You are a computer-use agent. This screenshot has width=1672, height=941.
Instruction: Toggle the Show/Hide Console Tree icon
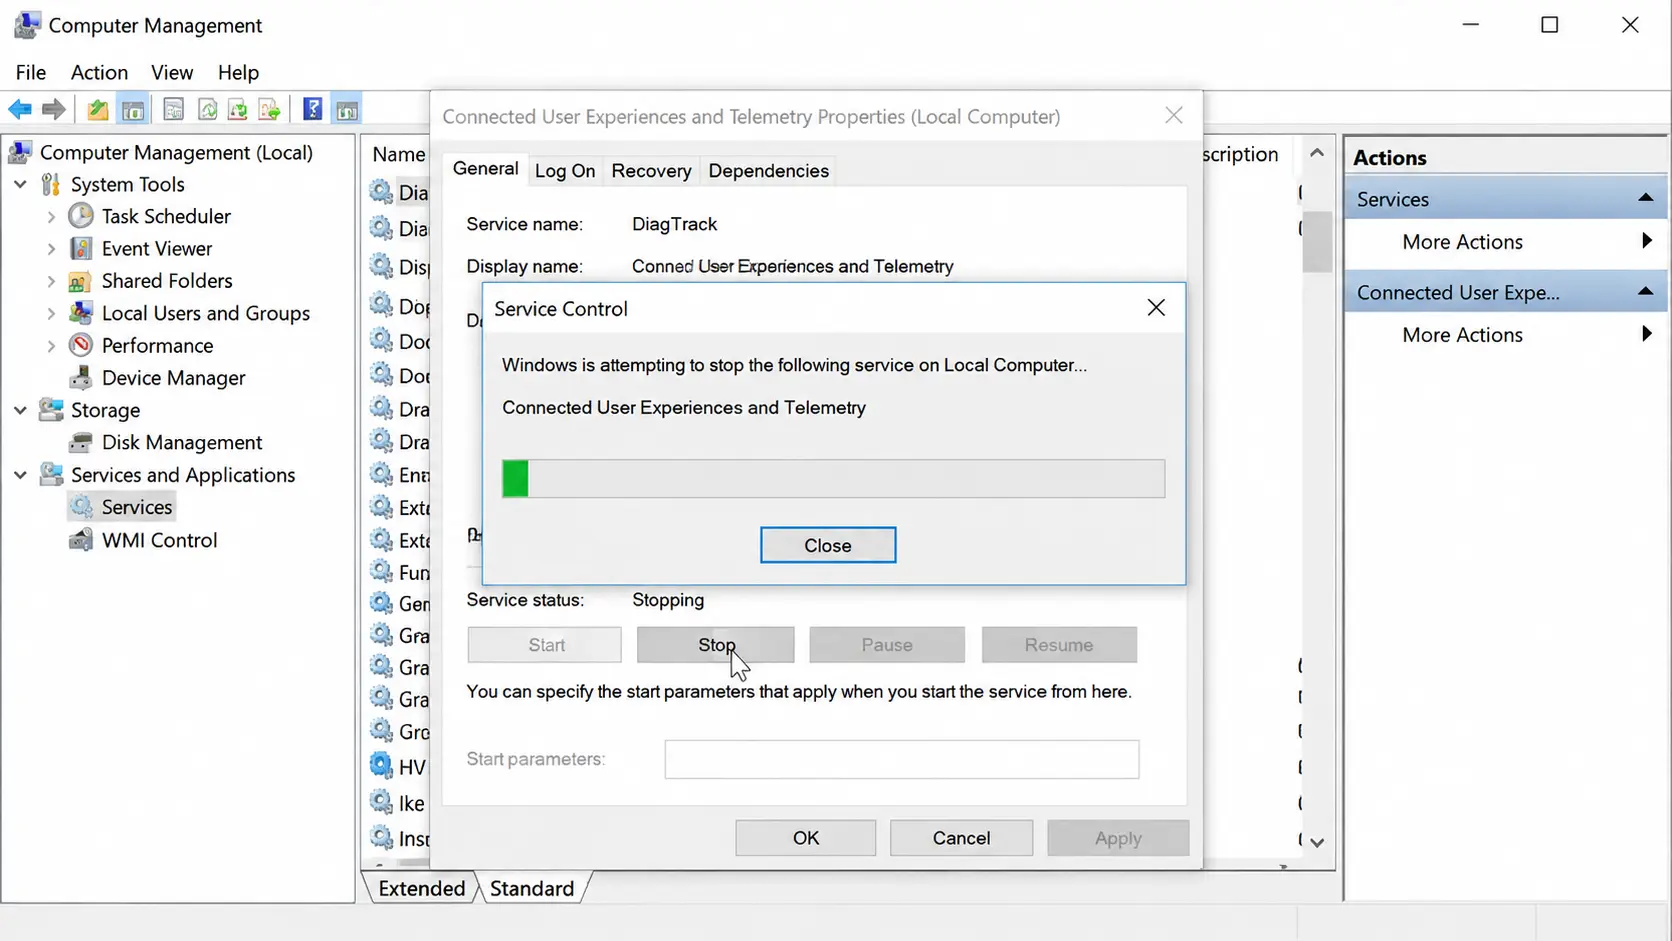pos(133,110)
